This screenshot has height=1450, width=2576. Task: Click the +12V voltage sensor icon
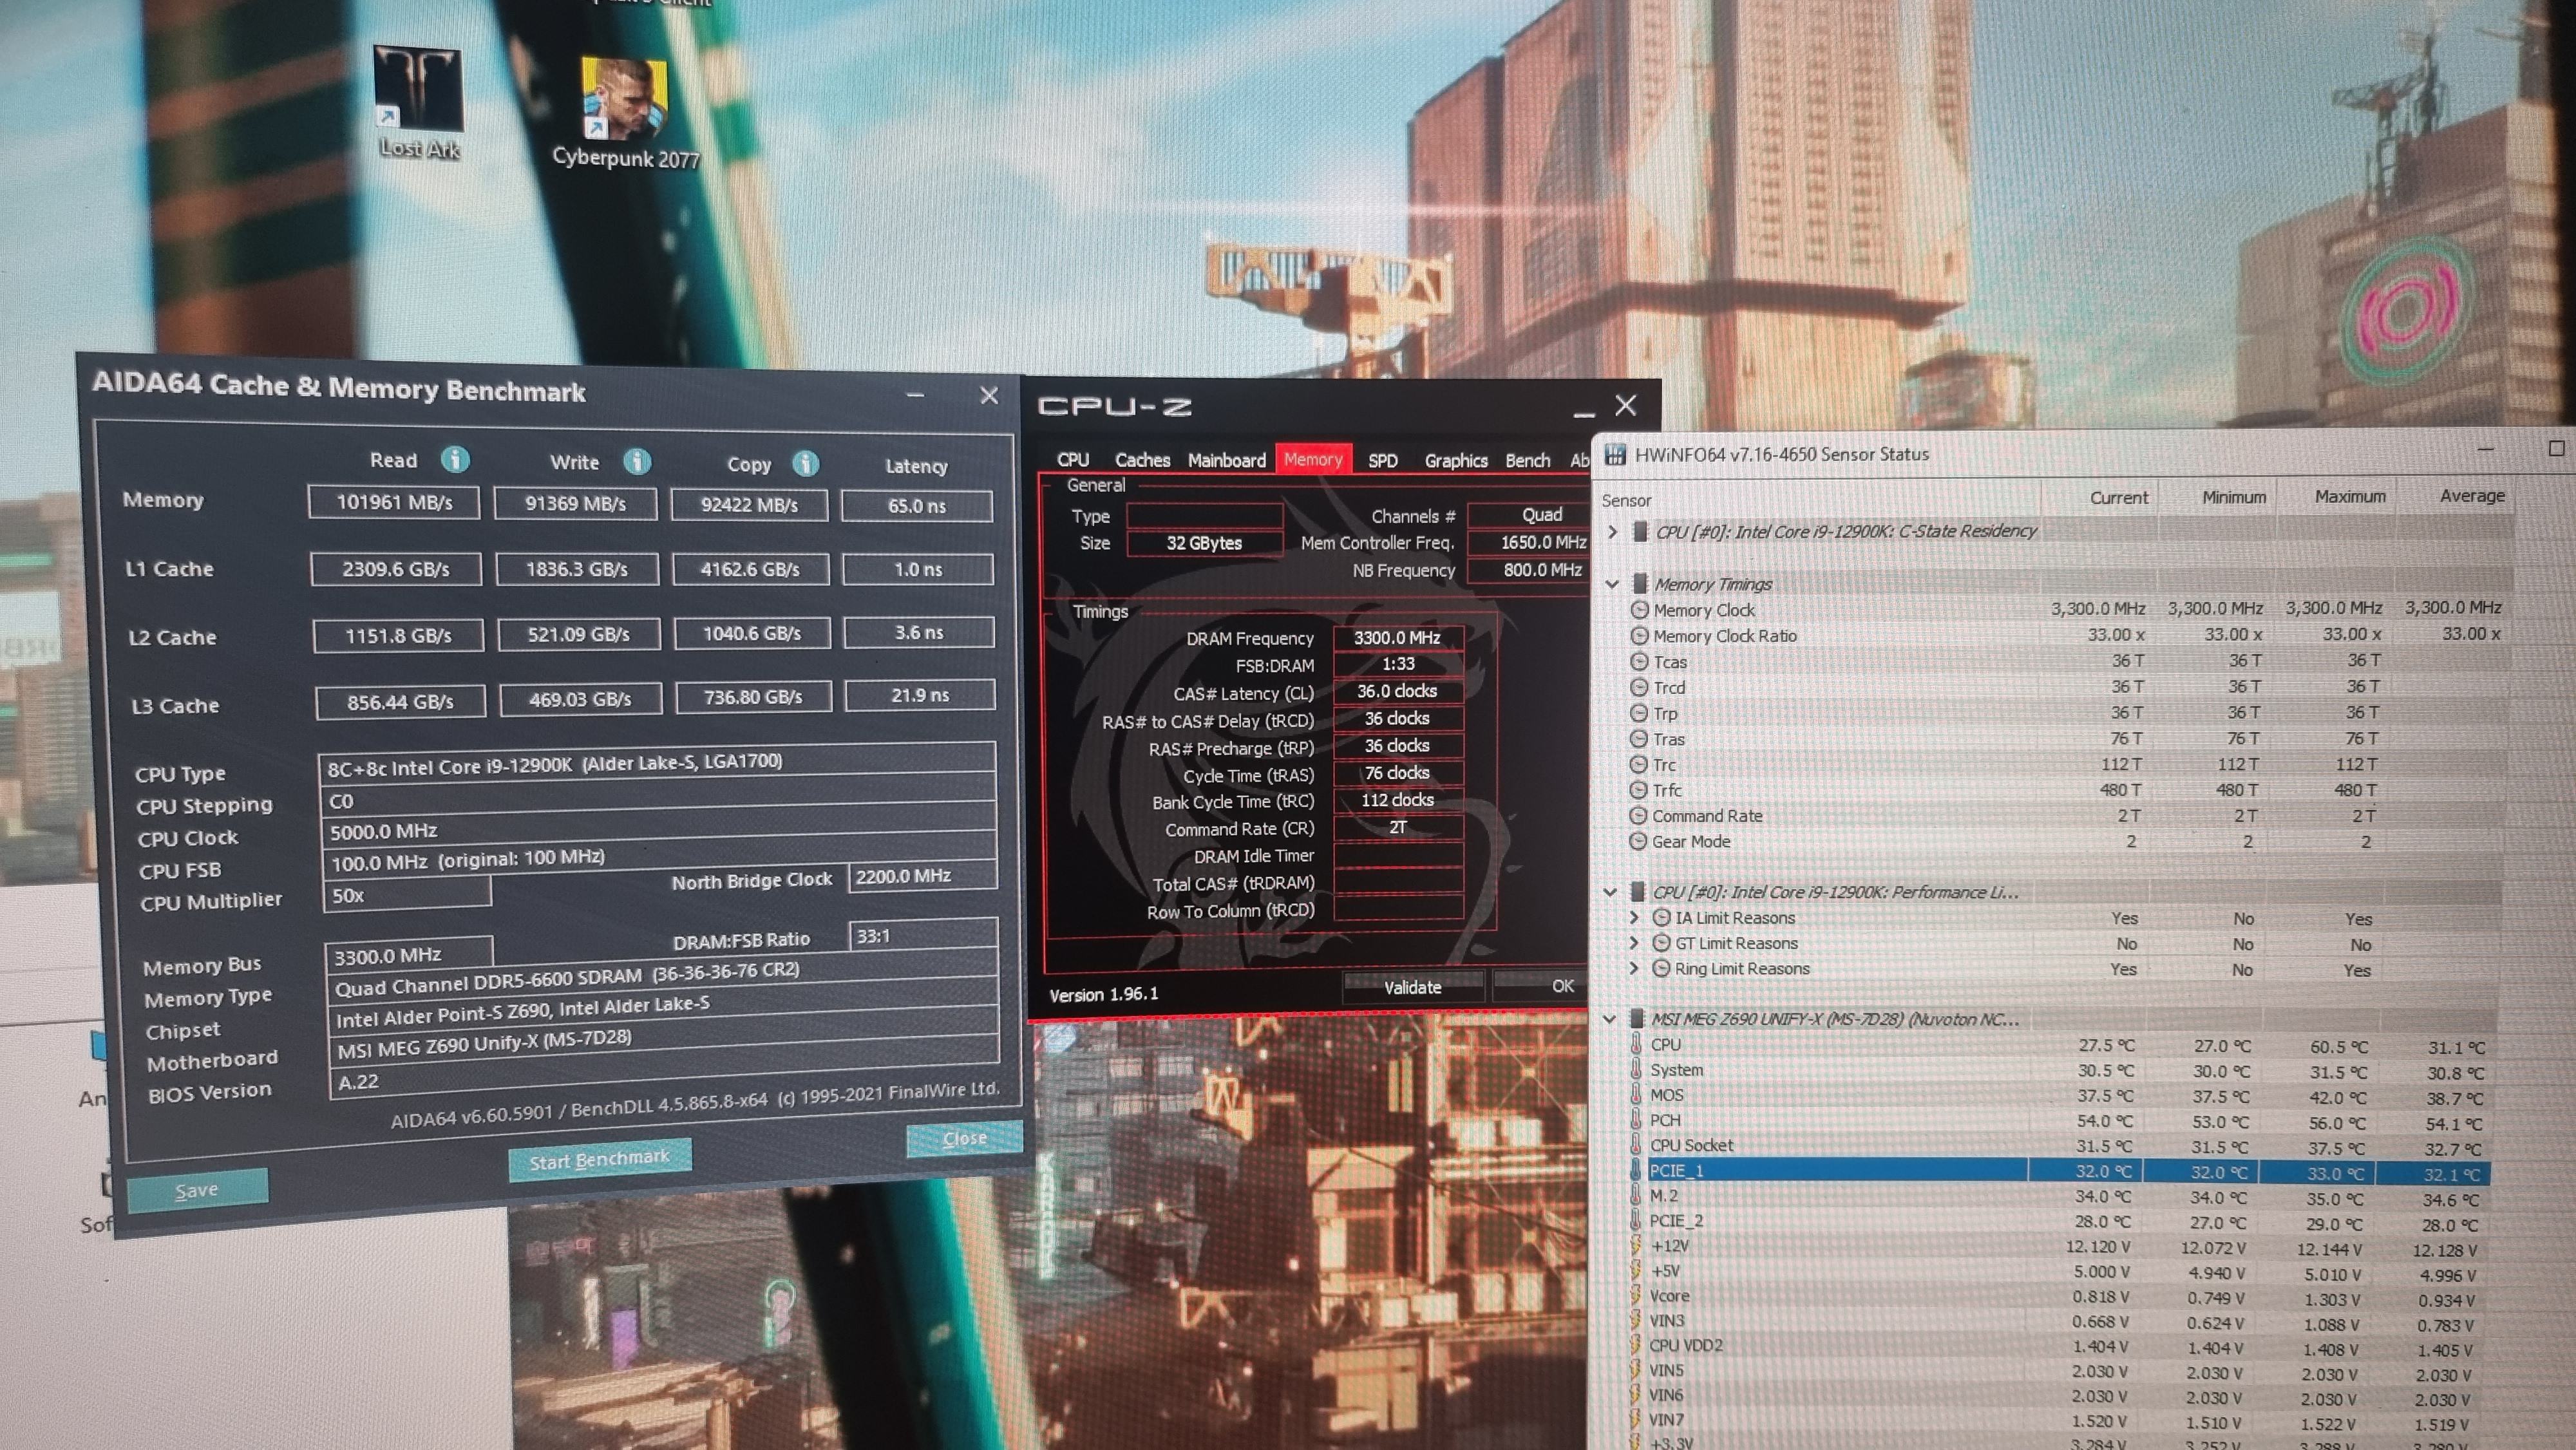coord(1636,1245)
